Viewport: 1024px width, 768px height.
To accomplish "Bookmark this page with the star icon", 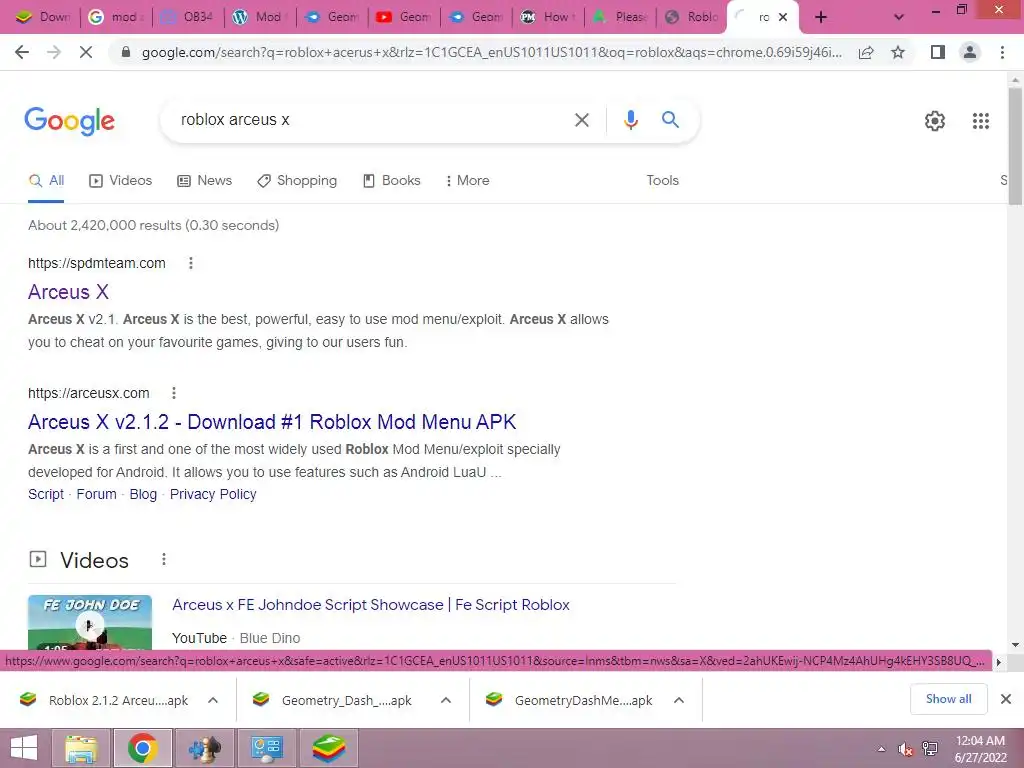I will (x=898, y=52).
